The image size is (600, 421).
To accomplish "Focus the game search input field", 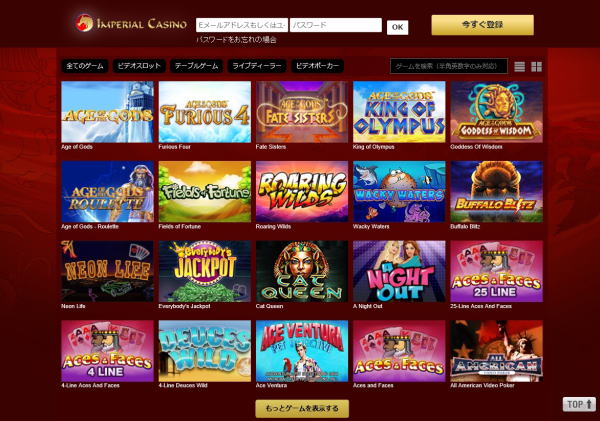I will pyautogui.click(x=449, y=66).
